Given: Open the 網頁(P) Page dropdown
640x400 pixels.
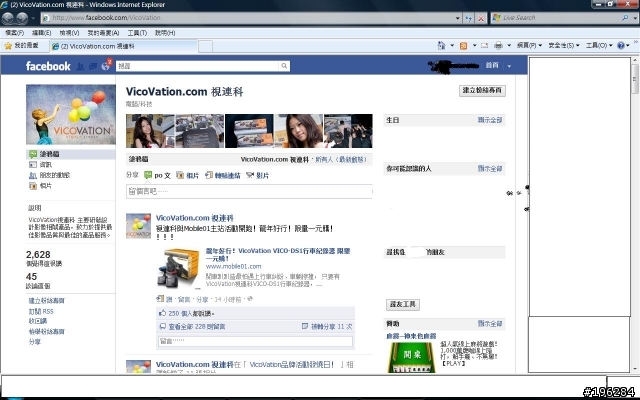Looking at the screenshot, I should coord(529,45).
